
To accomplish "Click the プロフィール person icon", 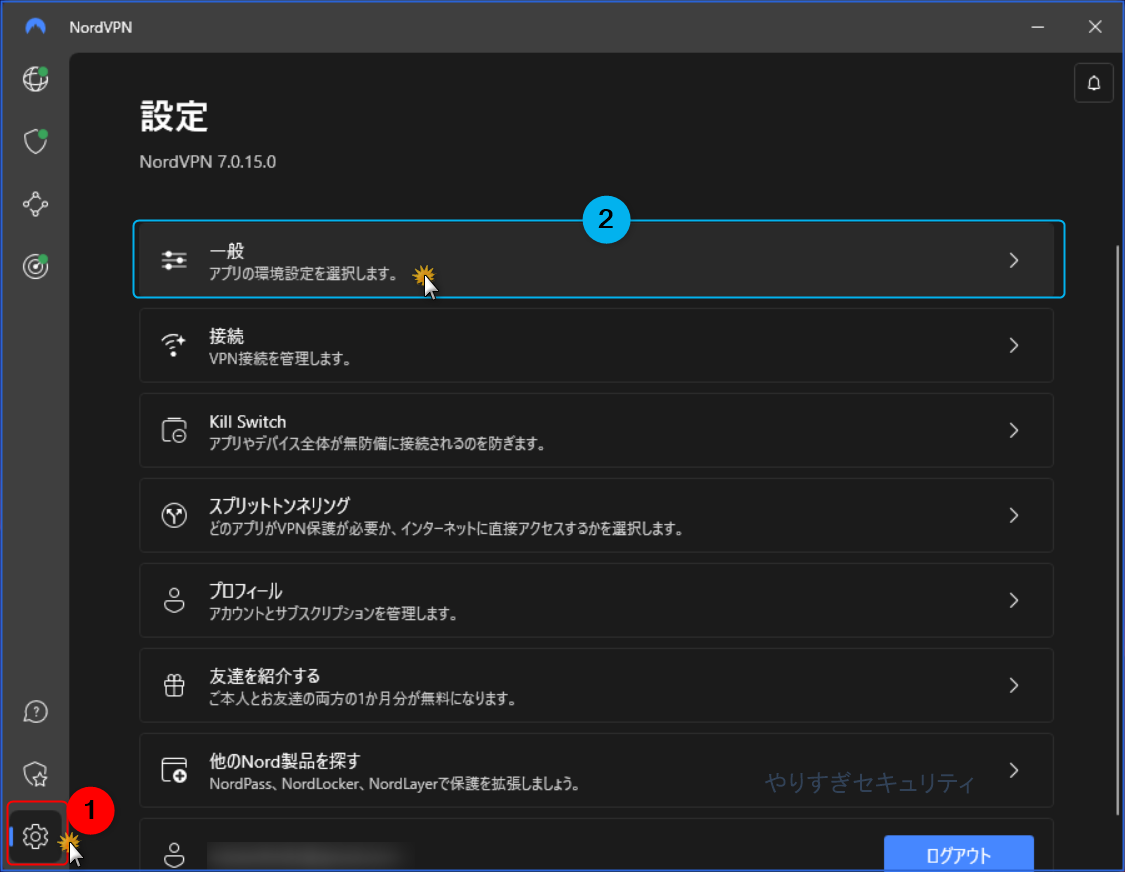I will click(x=174, y=600).
